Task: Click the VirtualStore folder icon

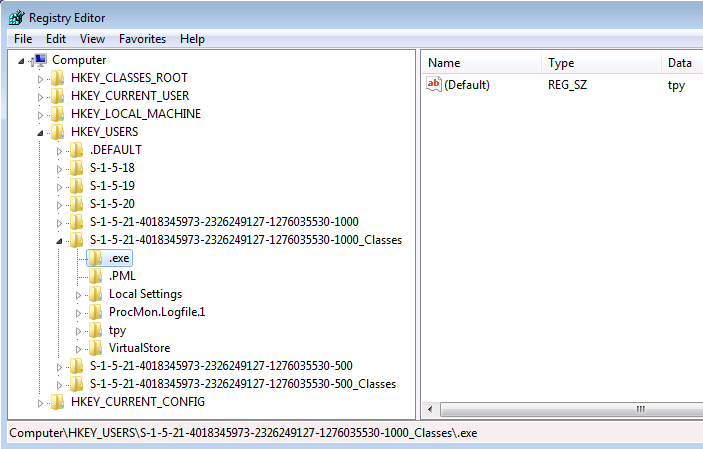Action: (x=96, y=348)
